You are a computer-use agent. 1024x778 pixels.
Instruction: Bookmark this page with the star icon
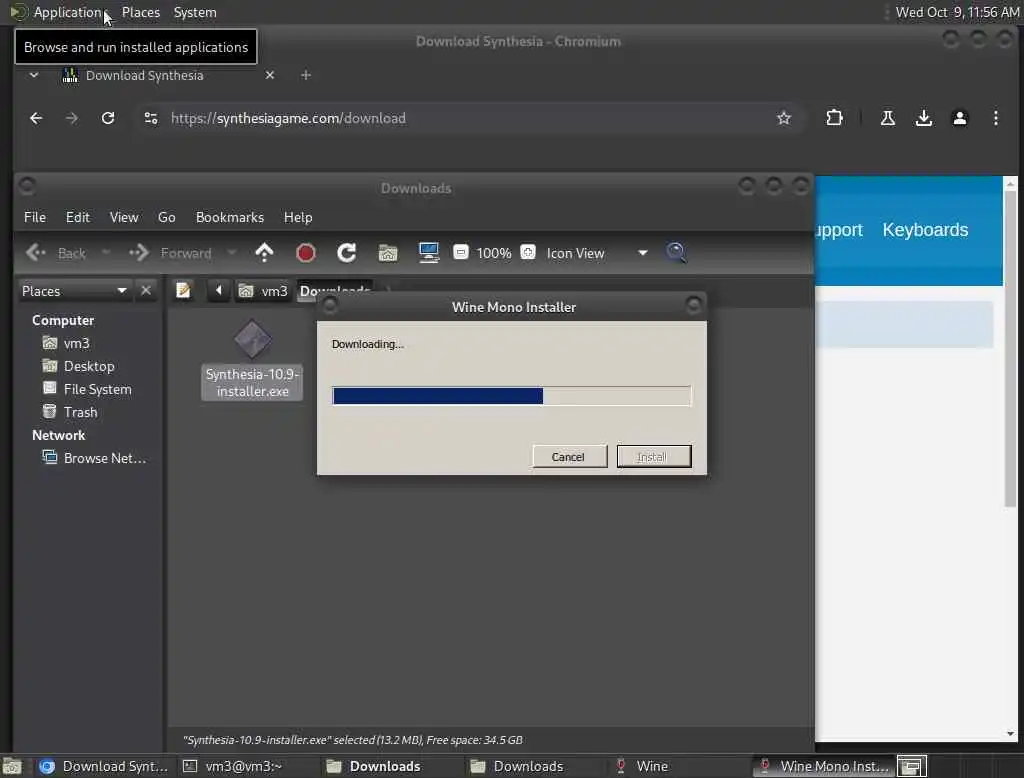tap(784, 118)
